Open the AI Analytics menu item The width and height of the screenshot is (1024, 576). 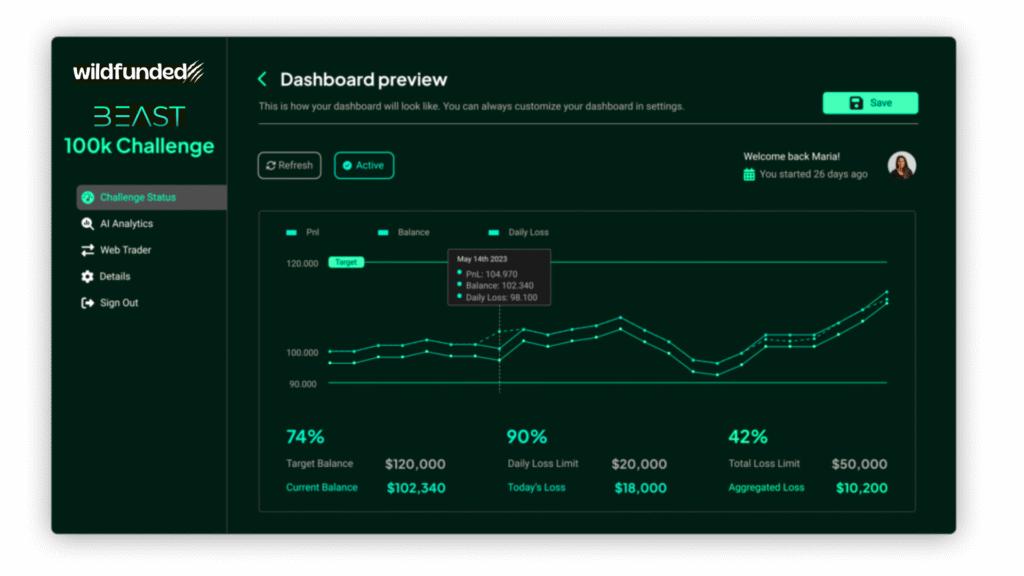[x=126, y=224]
